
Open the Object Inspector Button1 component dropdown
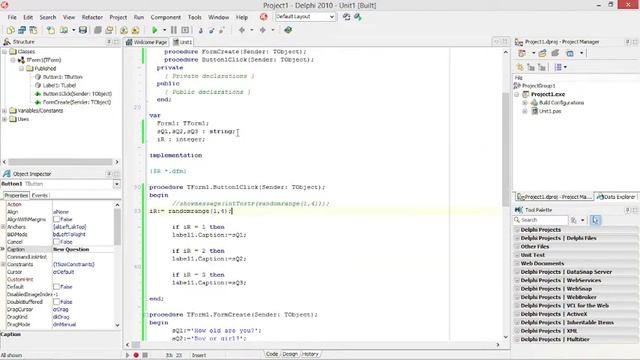[117, 184]
